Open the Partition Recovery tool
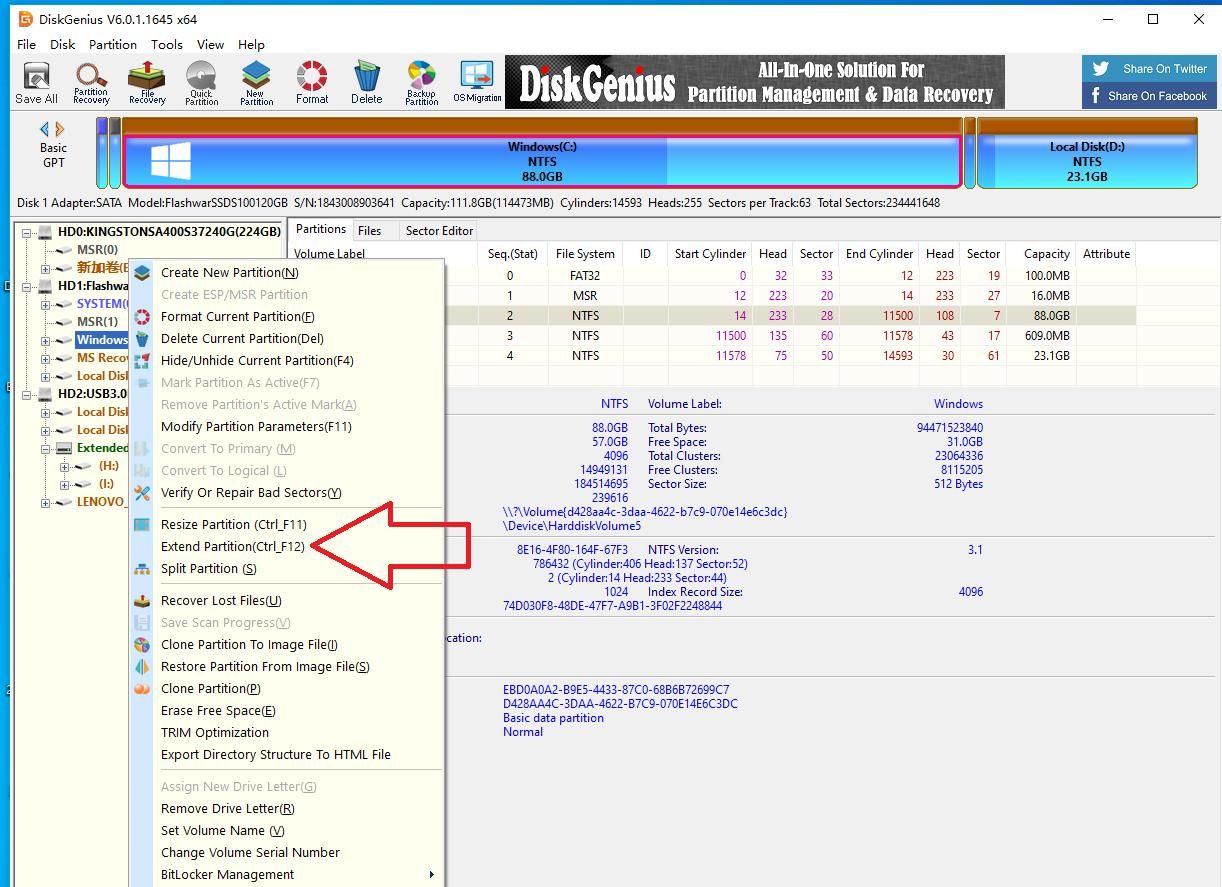 click(x=91, y=83)
